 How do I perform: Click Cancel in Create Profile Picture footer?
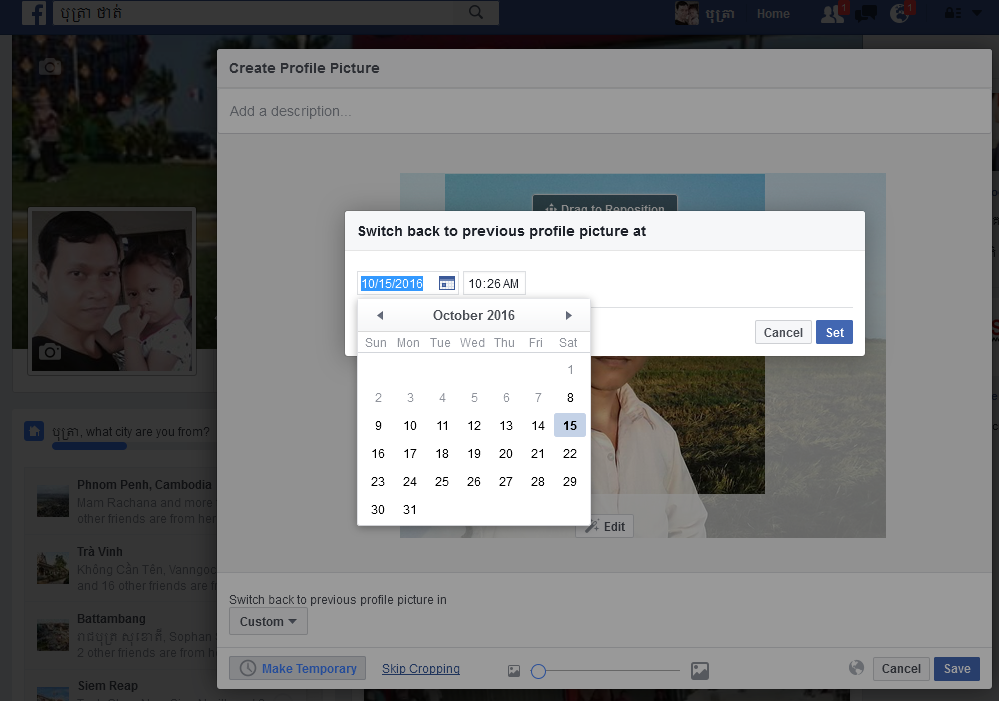(901, 668)
